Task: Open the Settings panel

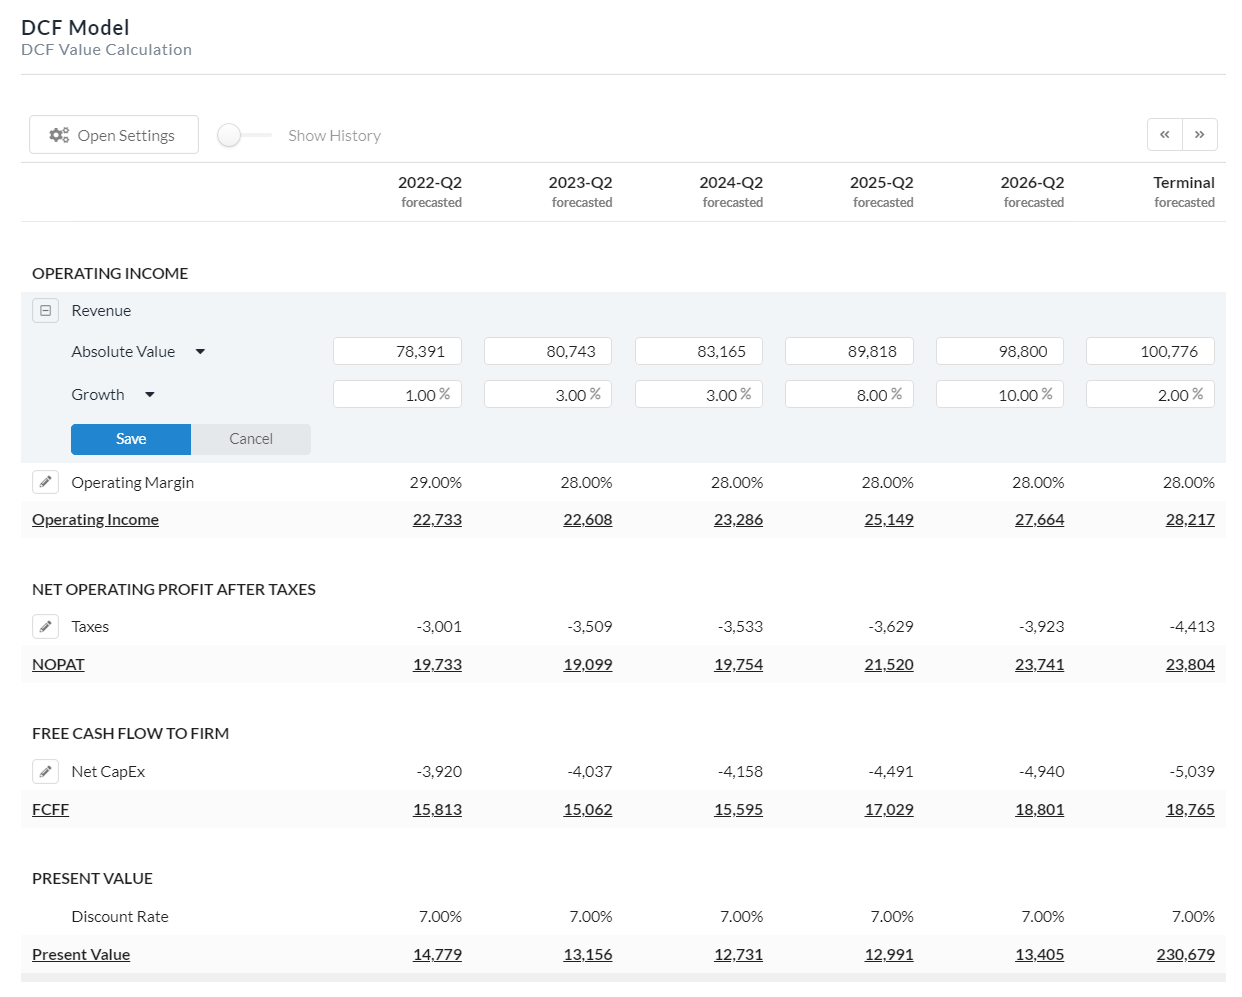Action: tap(114, 135)
